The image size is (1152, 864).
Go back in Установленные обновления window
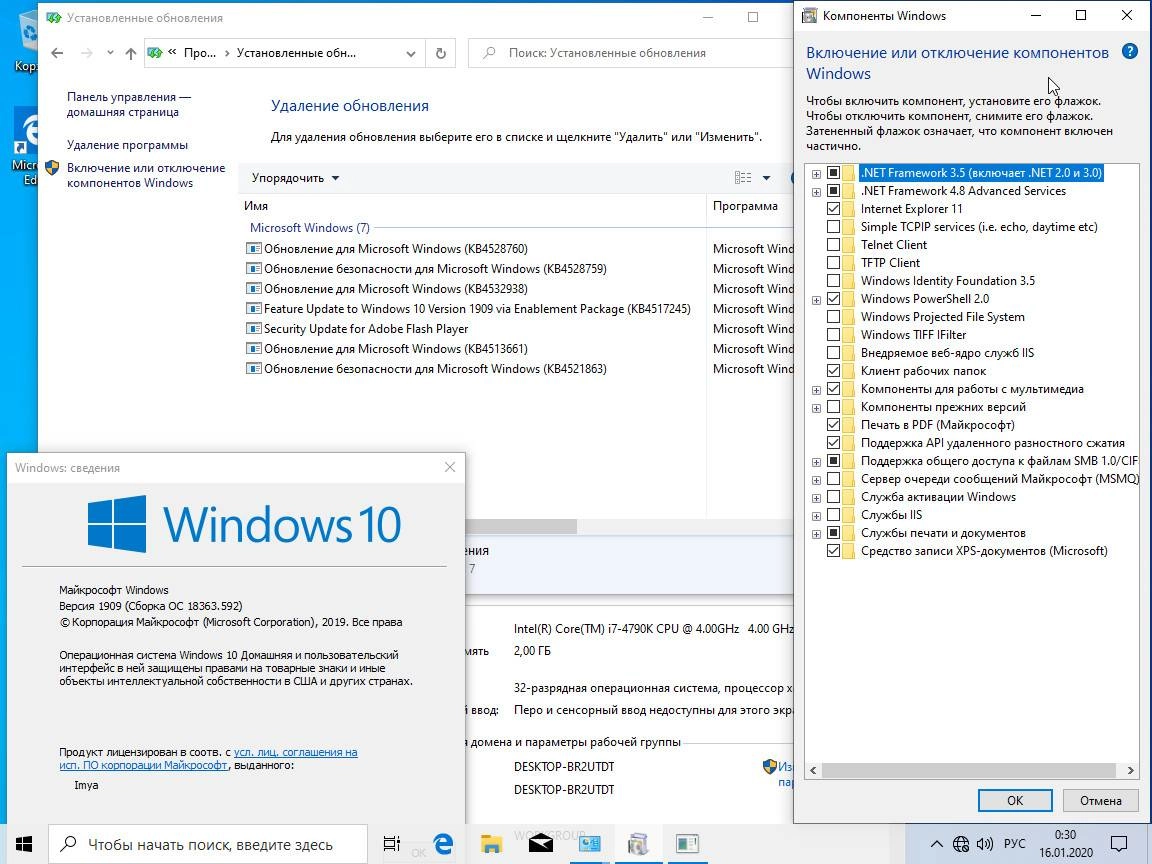(x=57, y=53)
